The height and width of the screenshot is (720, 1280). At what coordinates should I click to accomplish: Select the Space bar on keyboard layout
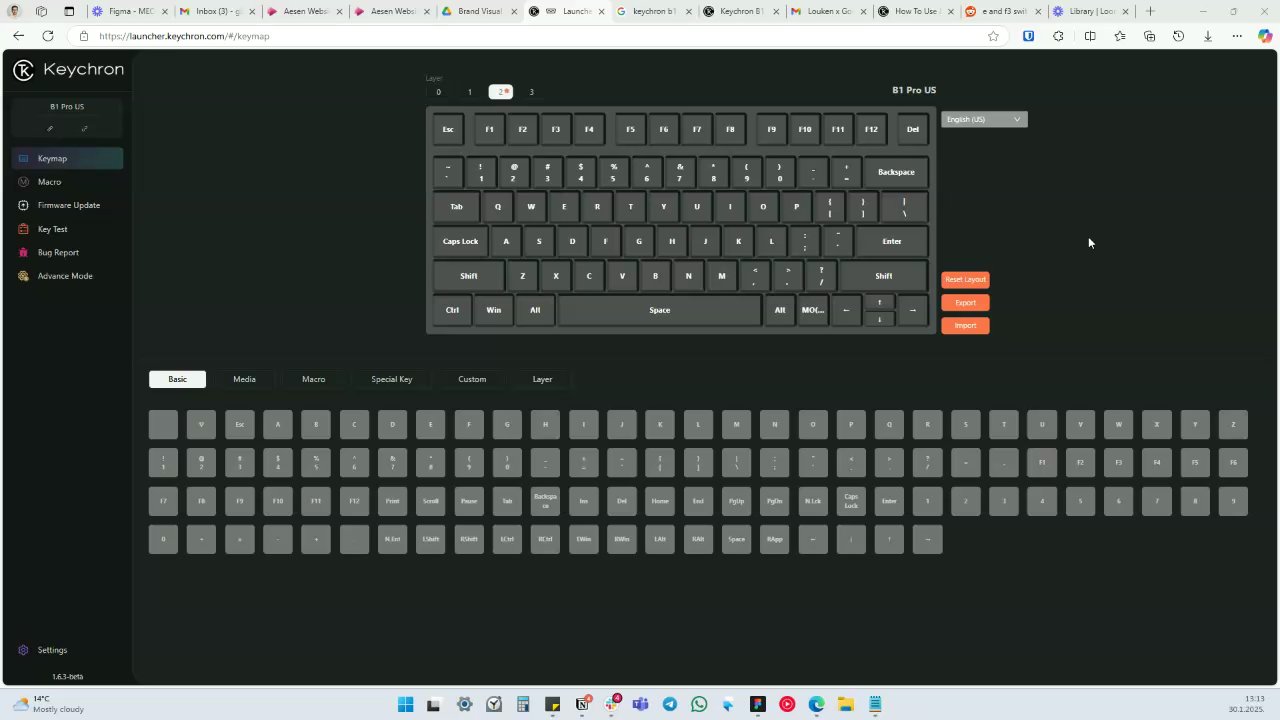(x=659, y=310)
